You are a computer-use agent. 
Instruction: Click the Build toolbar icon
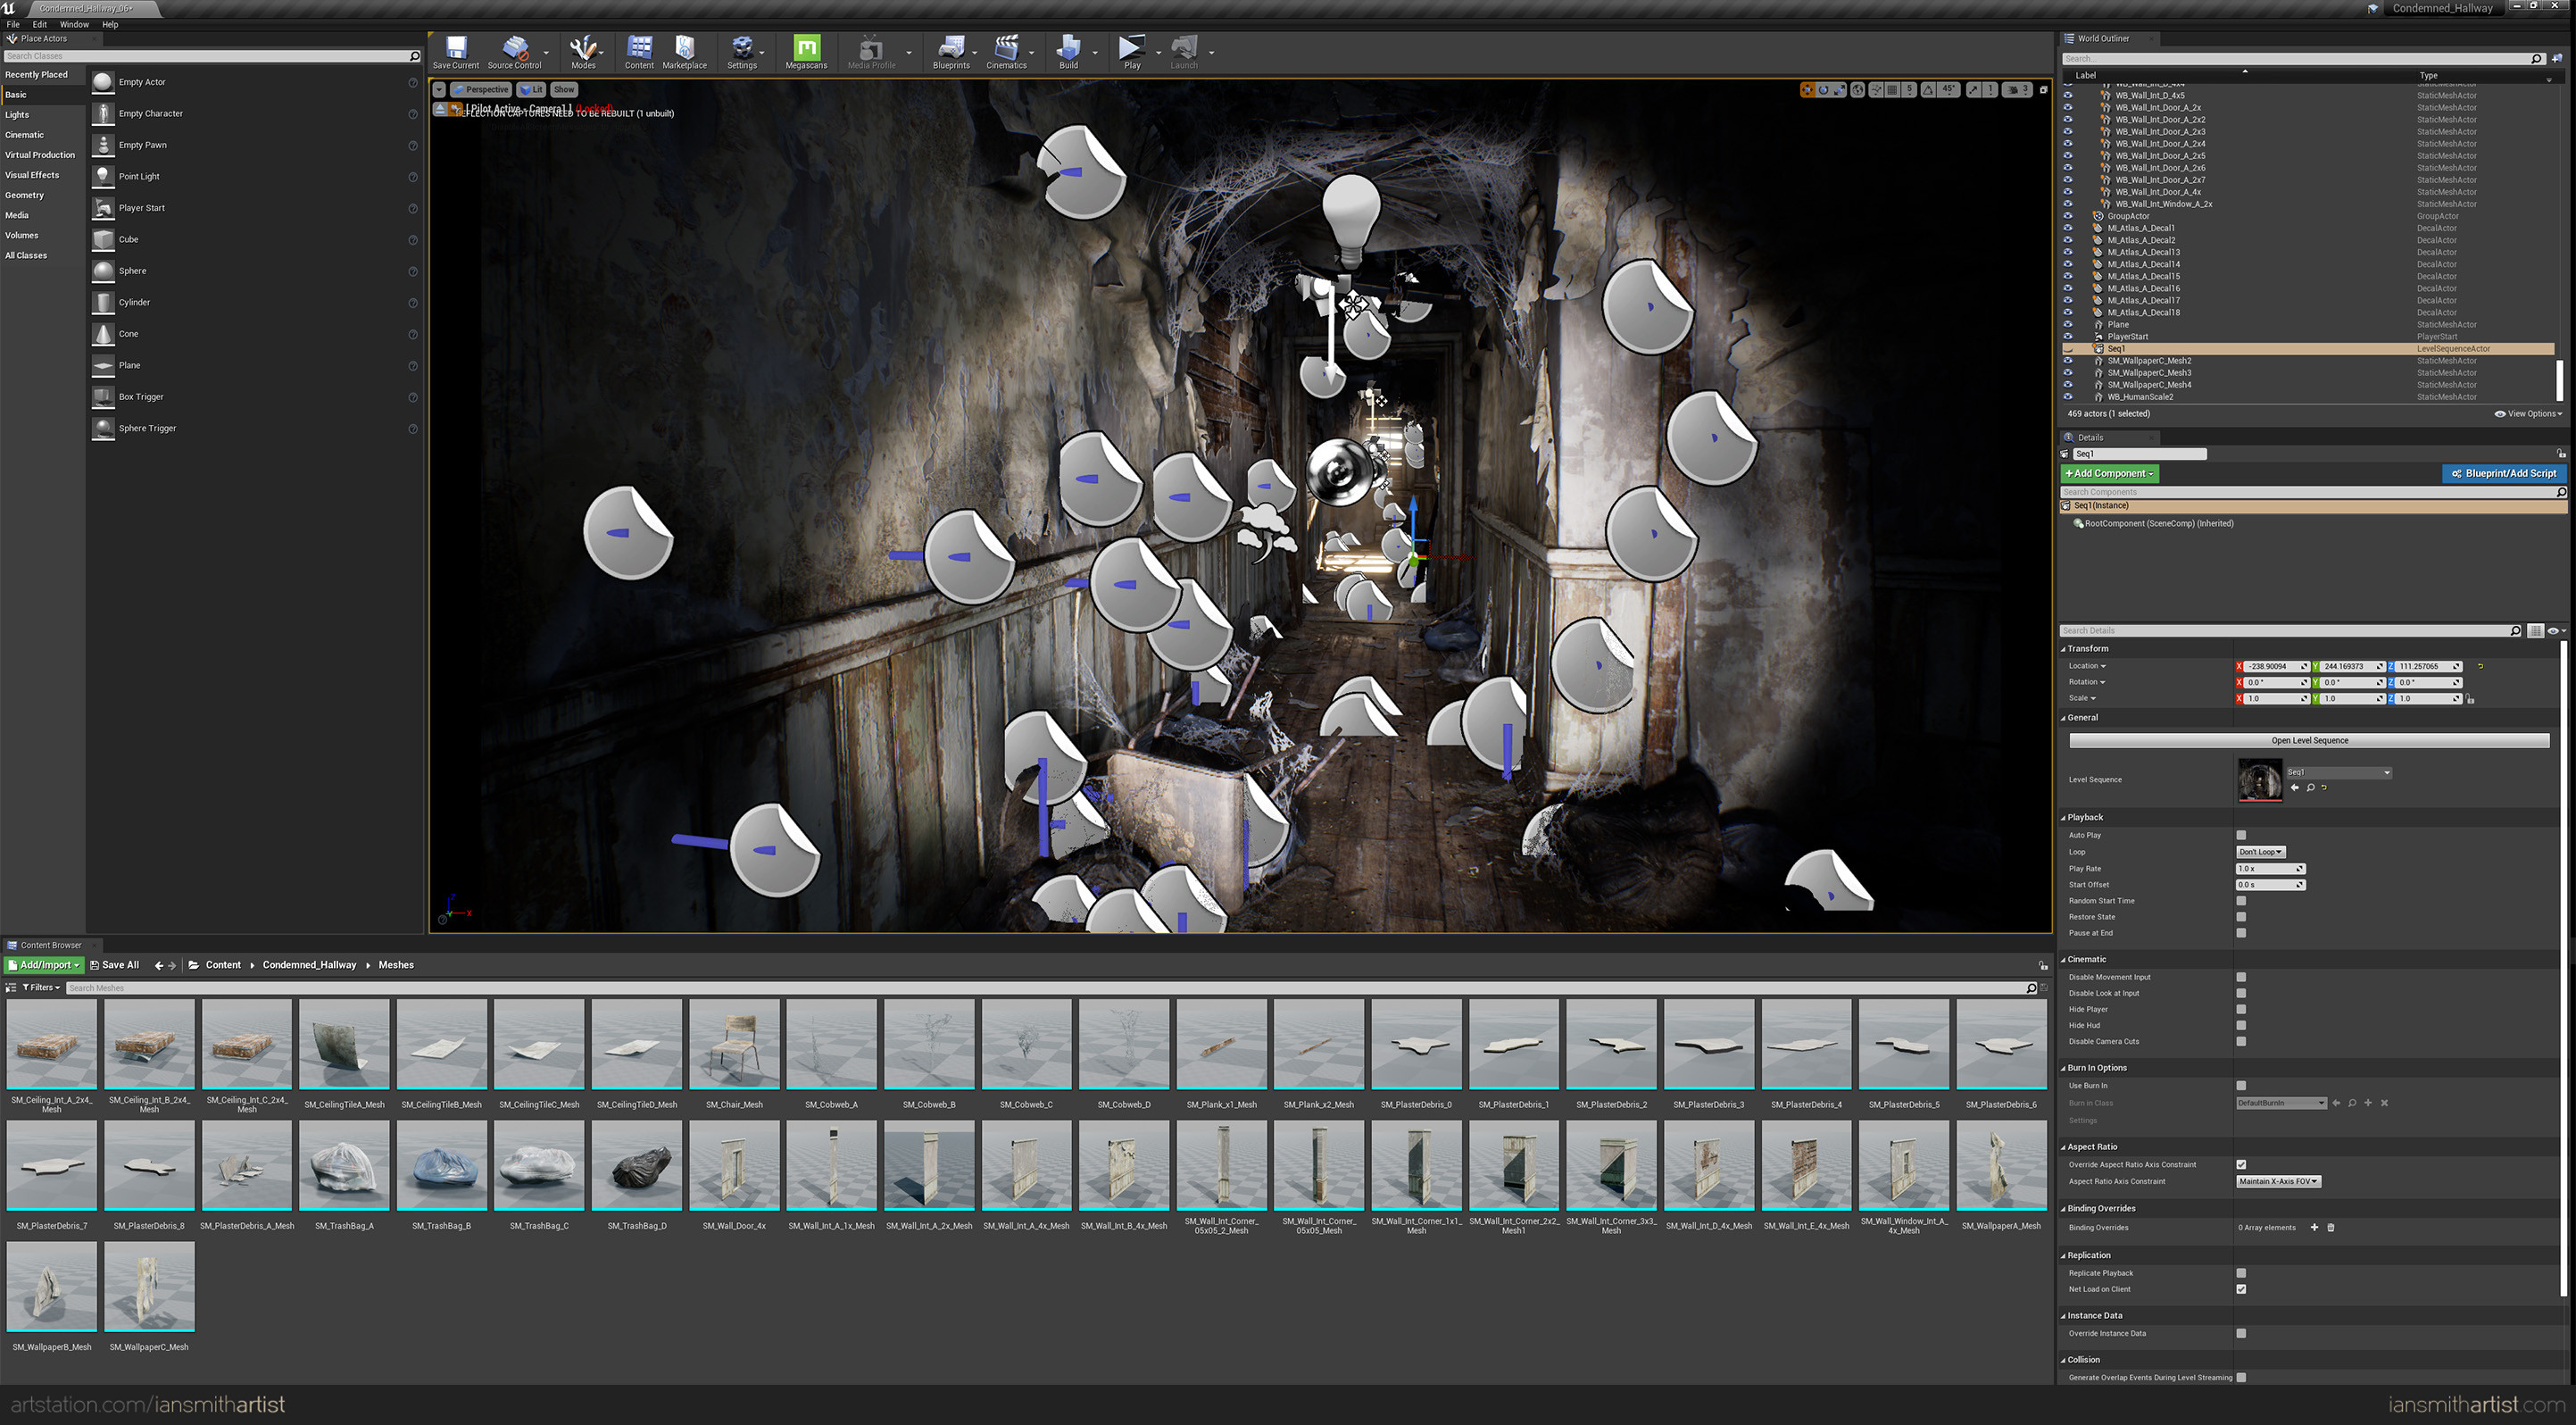pyautogui.click(x=1068, y=50)
